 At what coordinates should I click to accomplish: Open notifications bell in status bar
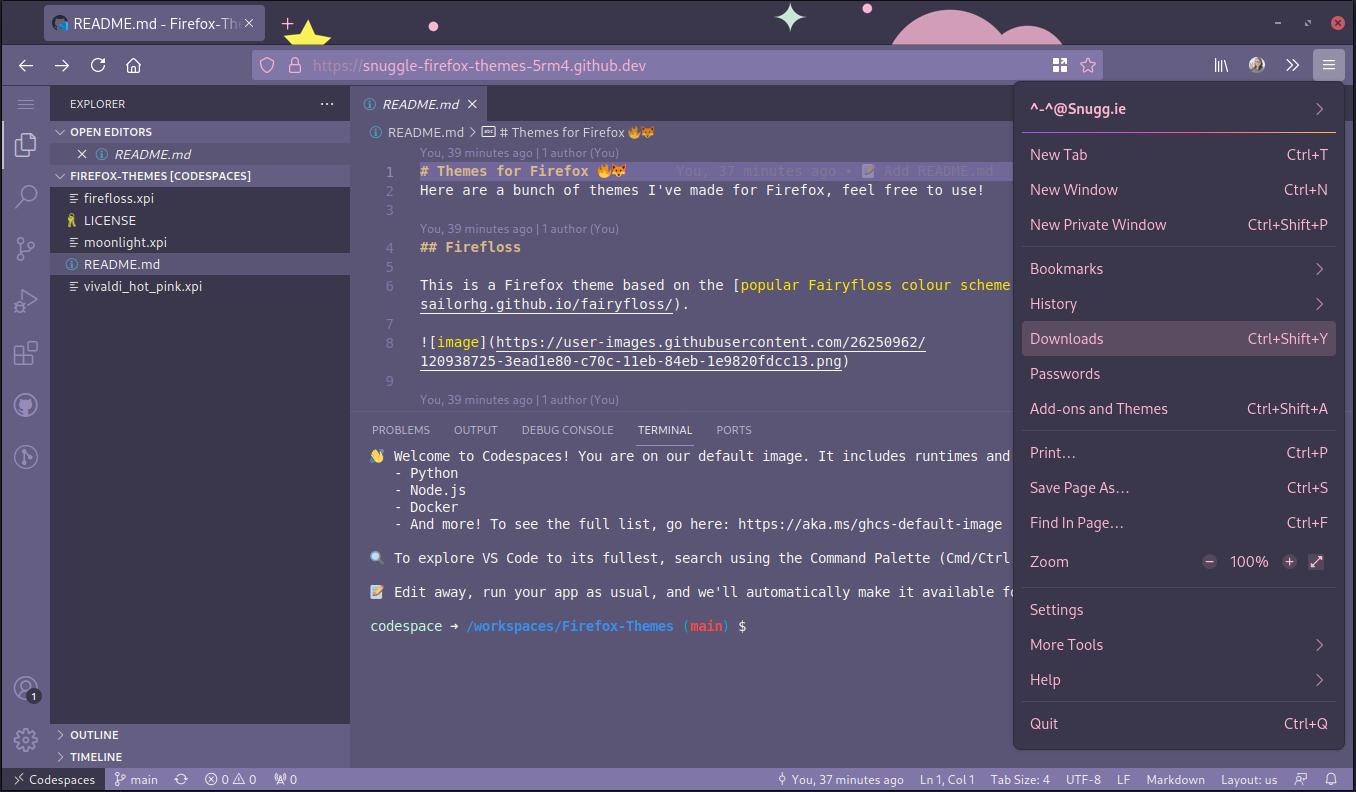1331,779
